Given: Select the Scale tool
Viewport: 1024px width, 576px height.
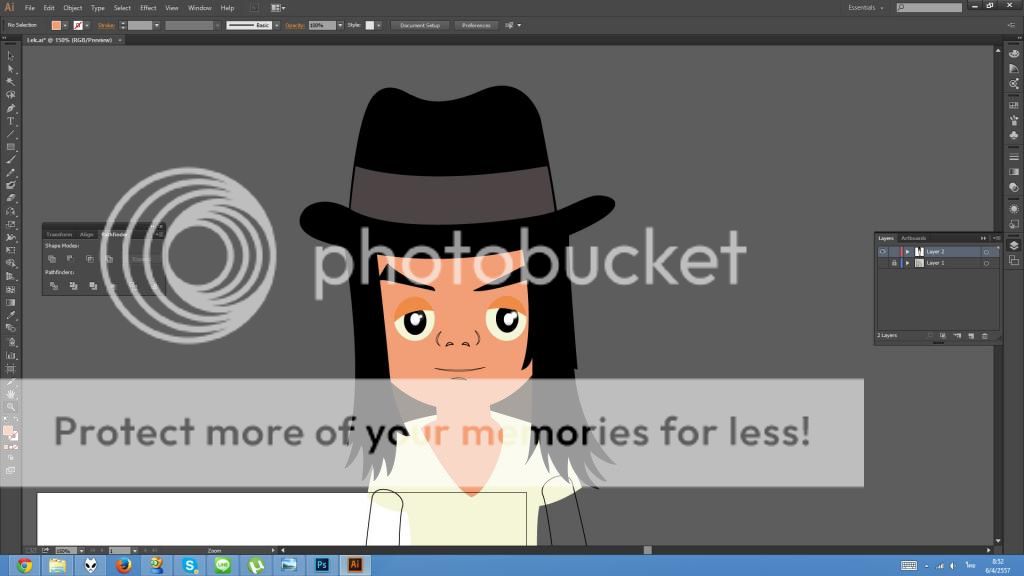Looking at the screenshot, I should point(10,225).
